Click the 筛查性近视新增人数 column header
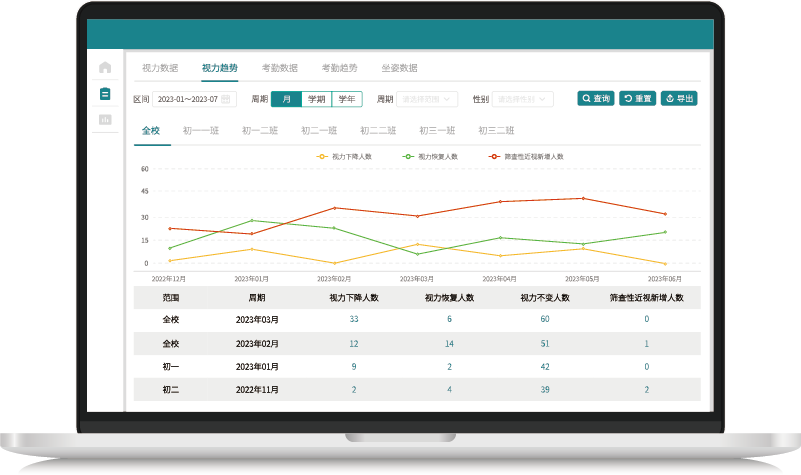Image resolution: width=801 pixels, height=475 pixels. point(647,298)
